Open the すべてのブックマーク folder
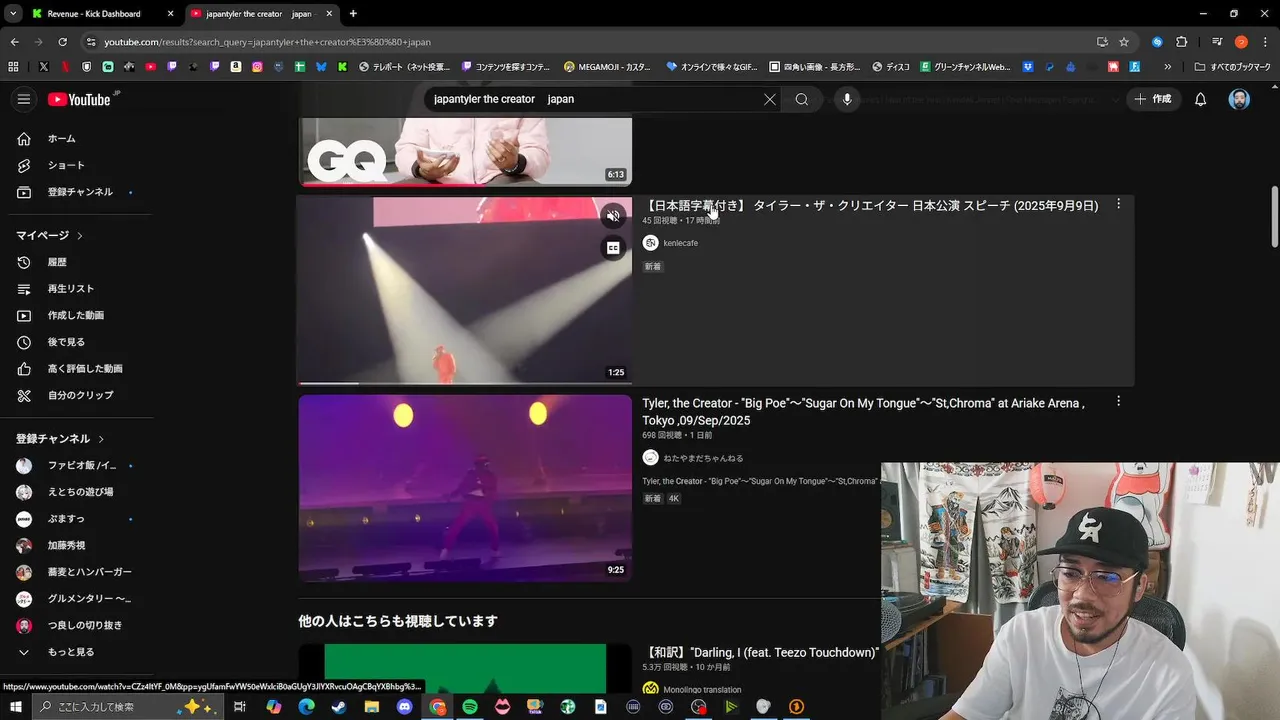 (x=1233, y=67)
